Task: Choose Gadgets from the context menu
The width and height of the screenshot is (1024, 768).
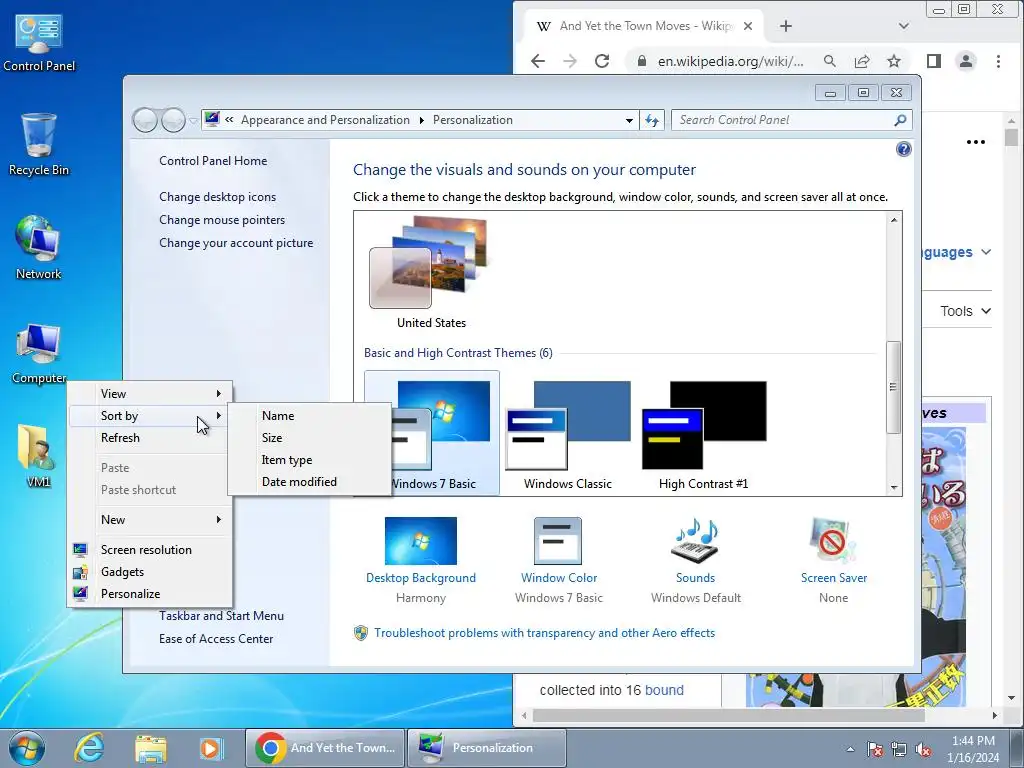Action: click(150, 571)
